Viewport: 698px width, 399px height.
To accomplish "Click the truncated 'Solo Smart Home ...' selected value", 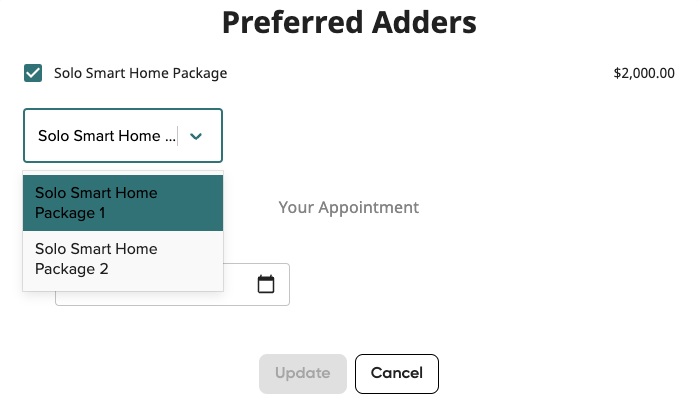I will (106, 136).
